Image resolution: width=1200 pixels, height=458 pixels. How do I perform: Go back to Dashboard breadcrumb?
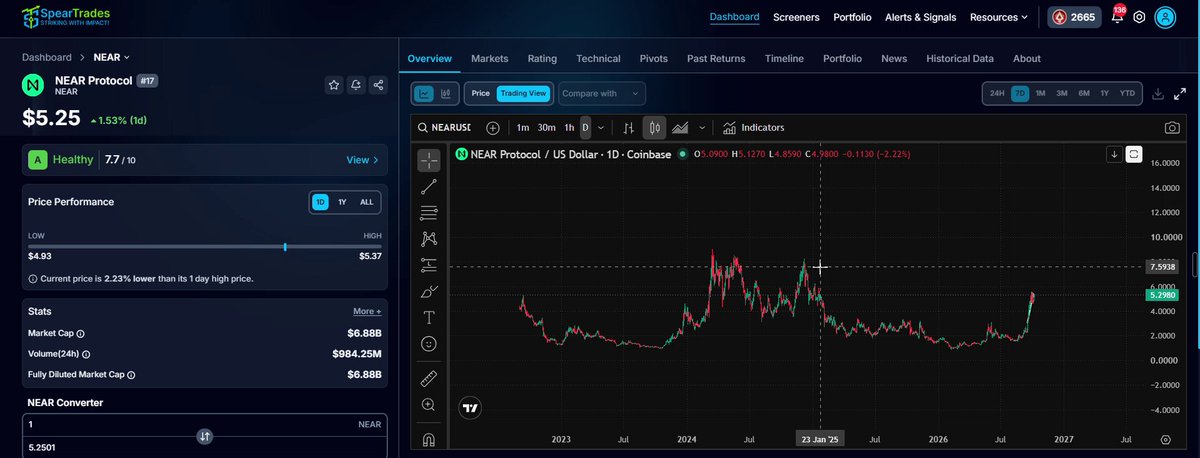pyautogui.click(x=47, y=58)
